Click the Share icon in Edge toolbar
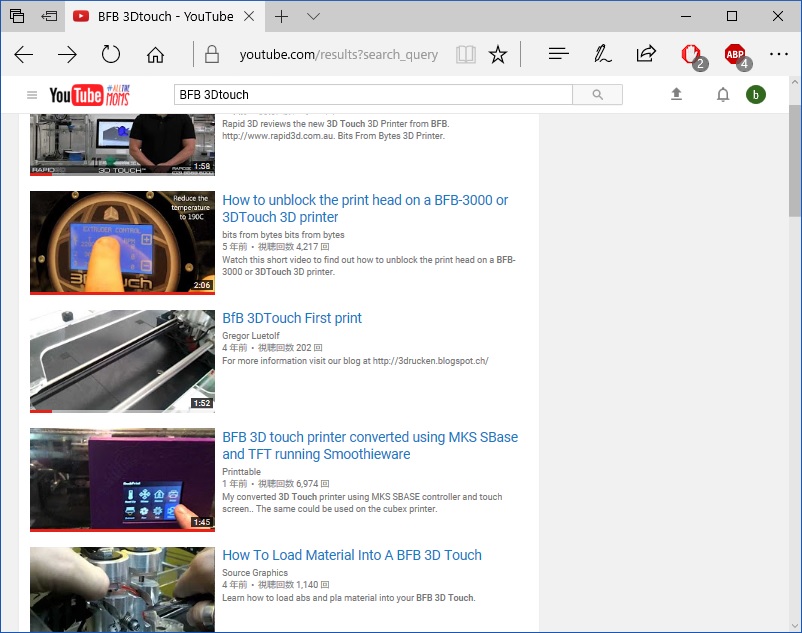This screenshot has height=633, width=802. pos(646,54)
